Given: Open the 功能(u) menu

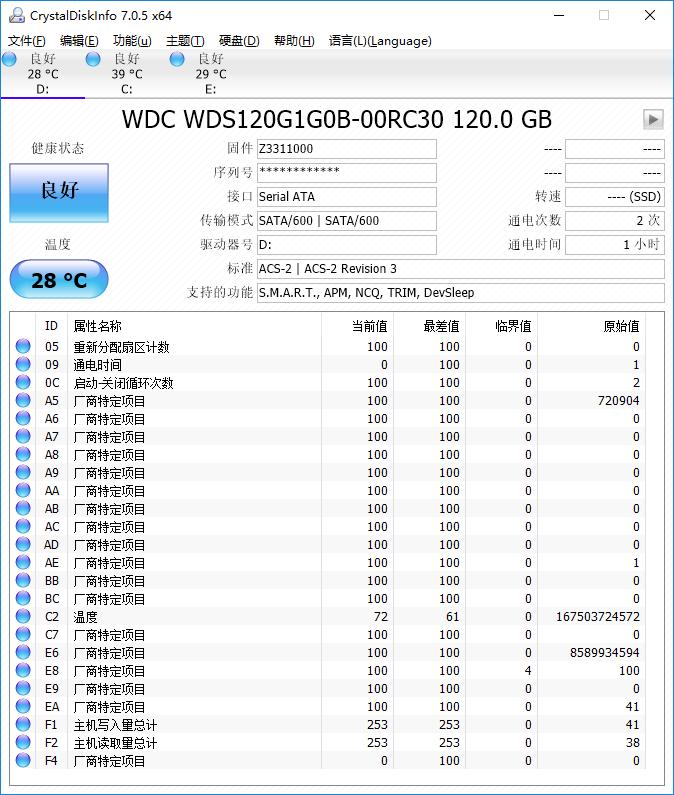Looking at the screenshot, I should (x=132, y=41).
